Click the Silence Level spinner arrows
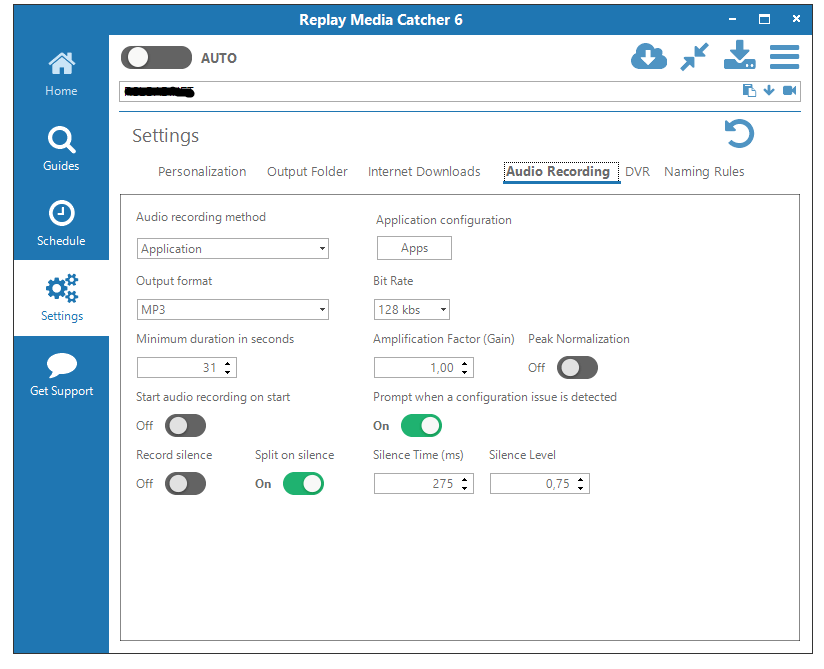The width and height of the screenshot is (824, 669). tap(581, 483)
